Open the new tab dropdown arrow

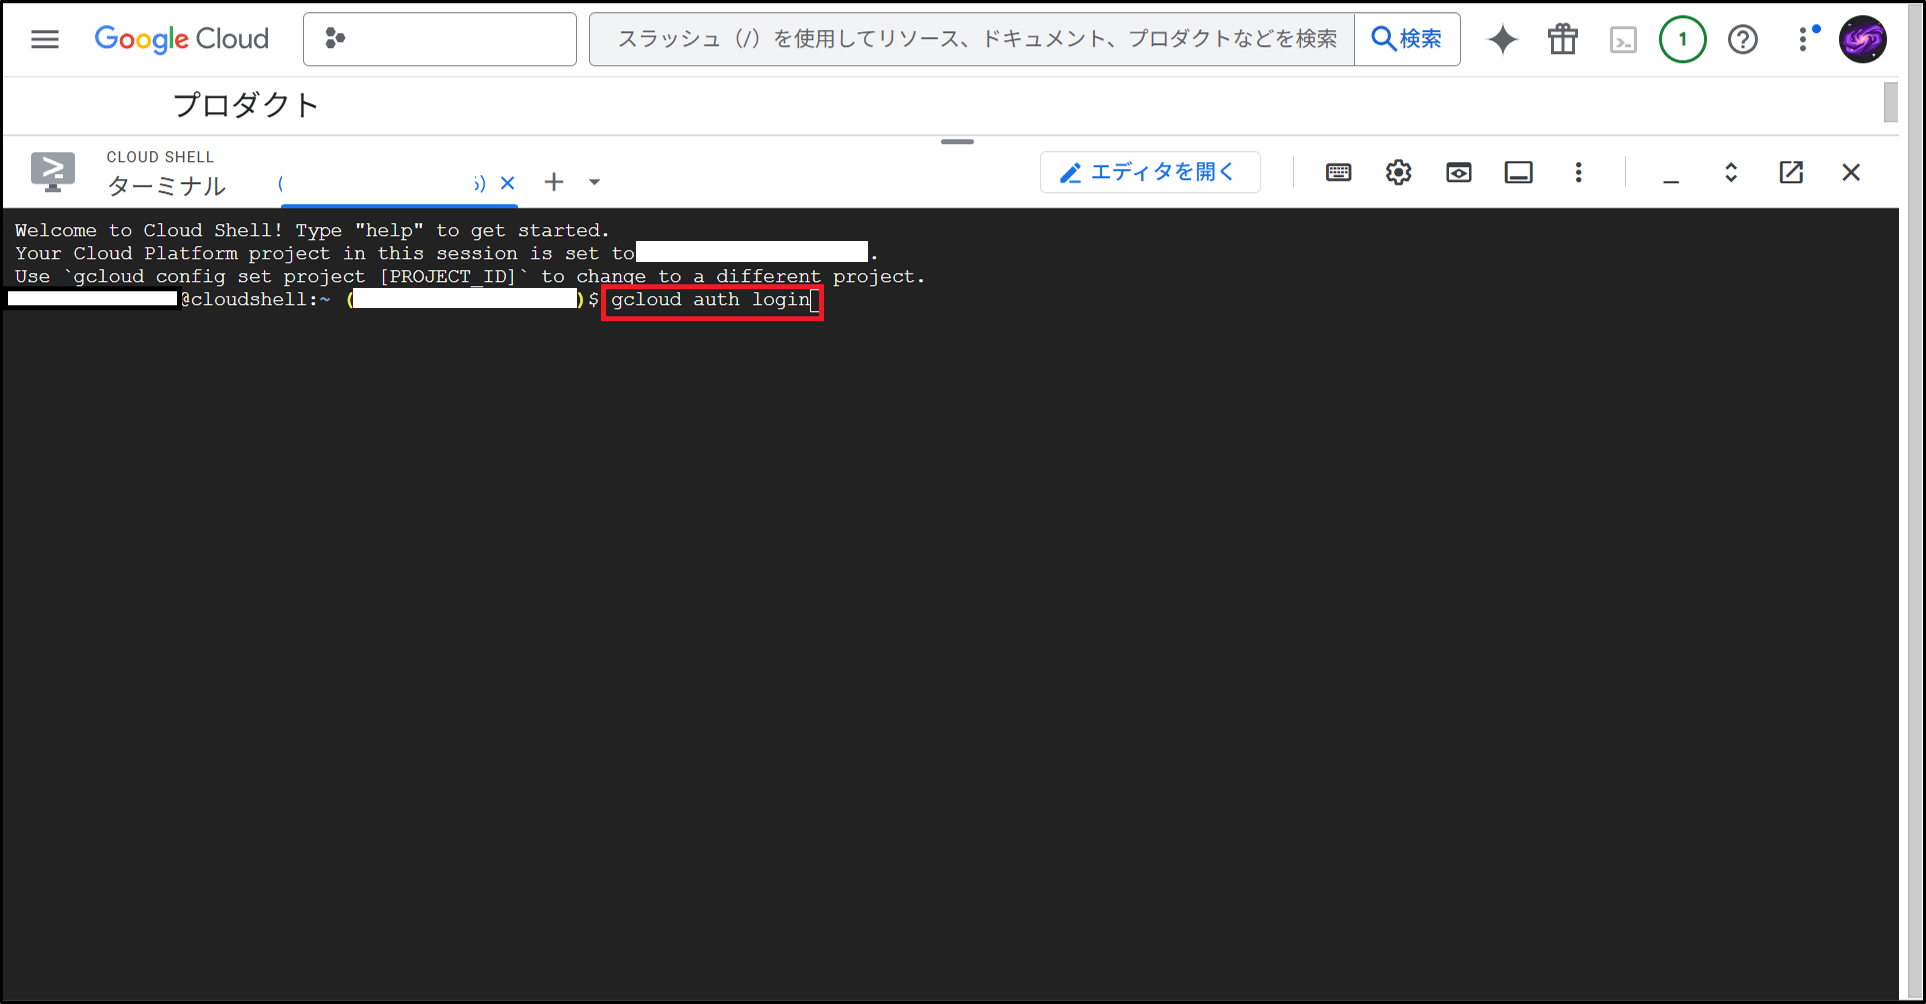pyautogui.click(x=595, y=181)
